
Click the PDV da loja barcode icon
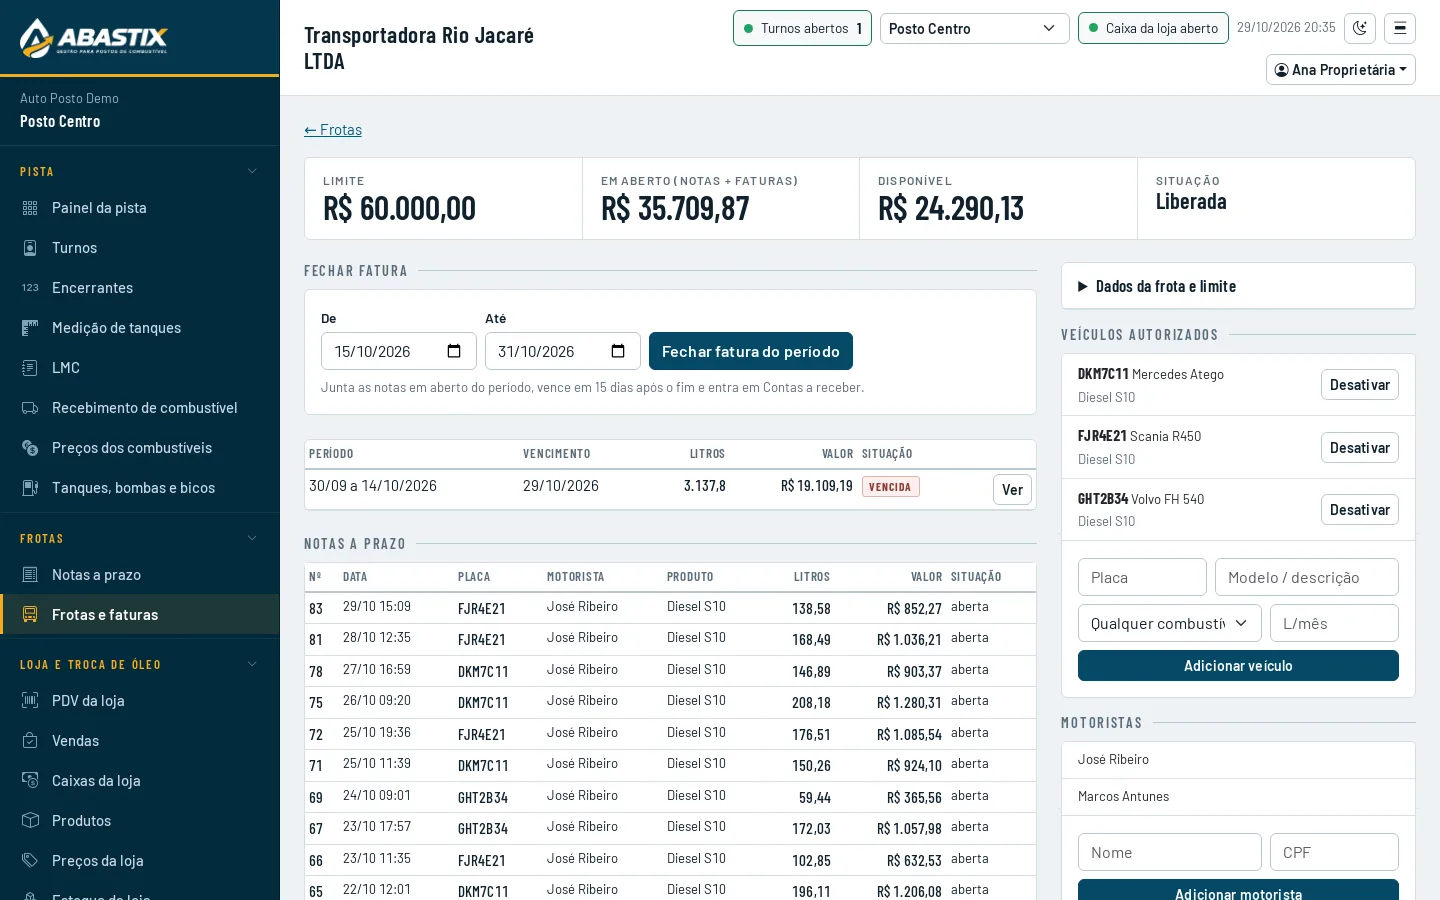(30, 701)
